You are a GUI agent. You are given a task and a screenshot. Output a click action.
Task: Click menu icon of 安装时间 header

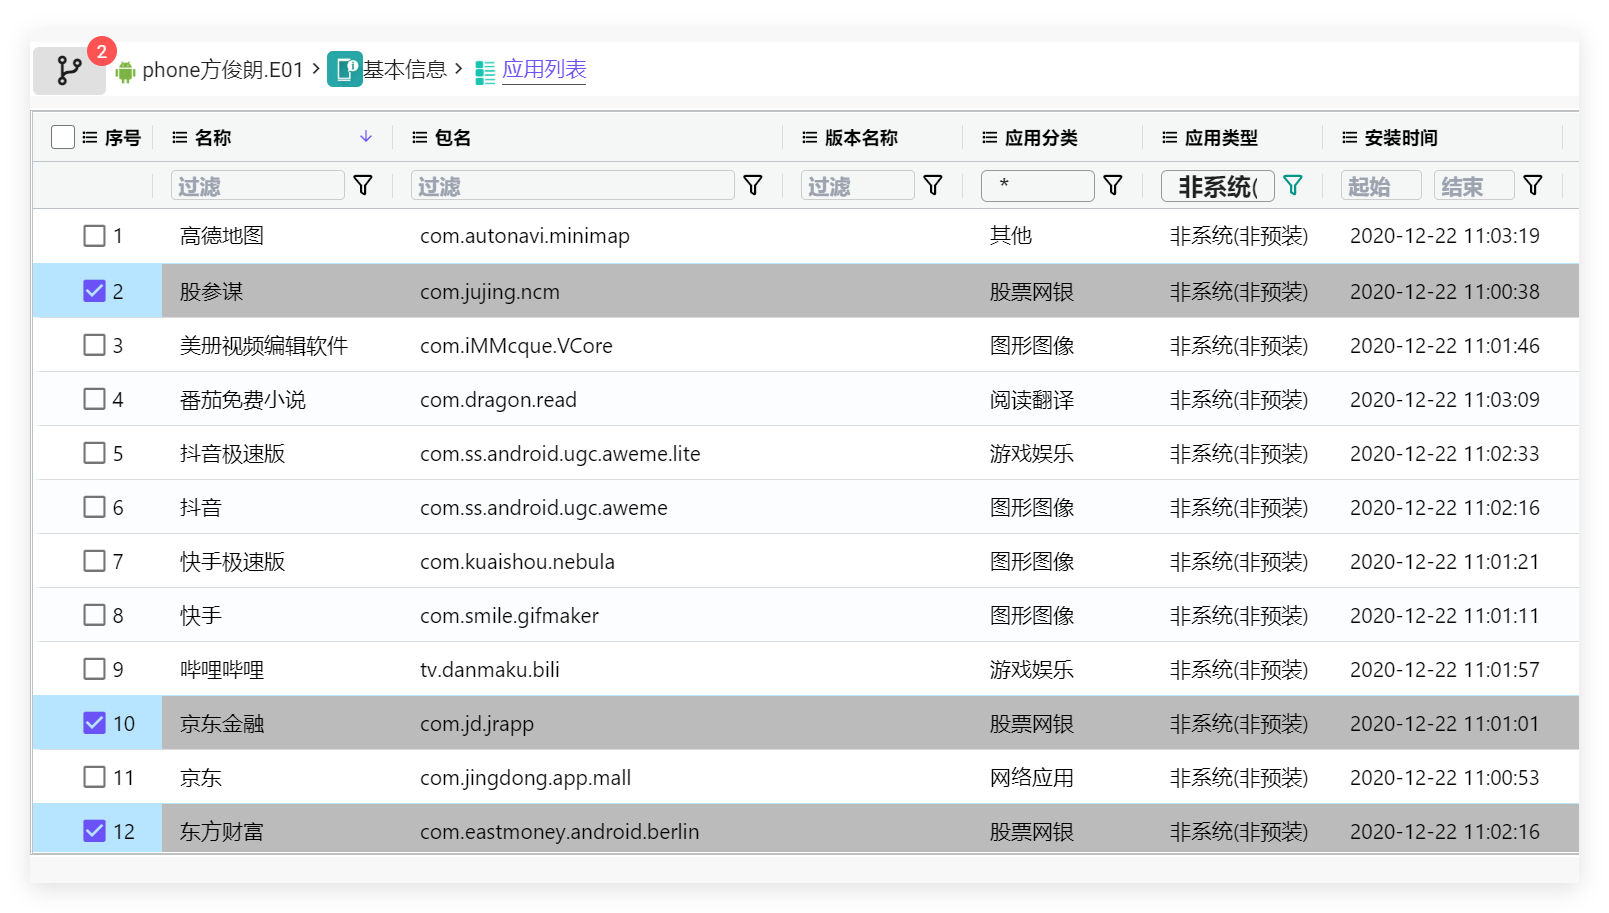click(1350, 138)
